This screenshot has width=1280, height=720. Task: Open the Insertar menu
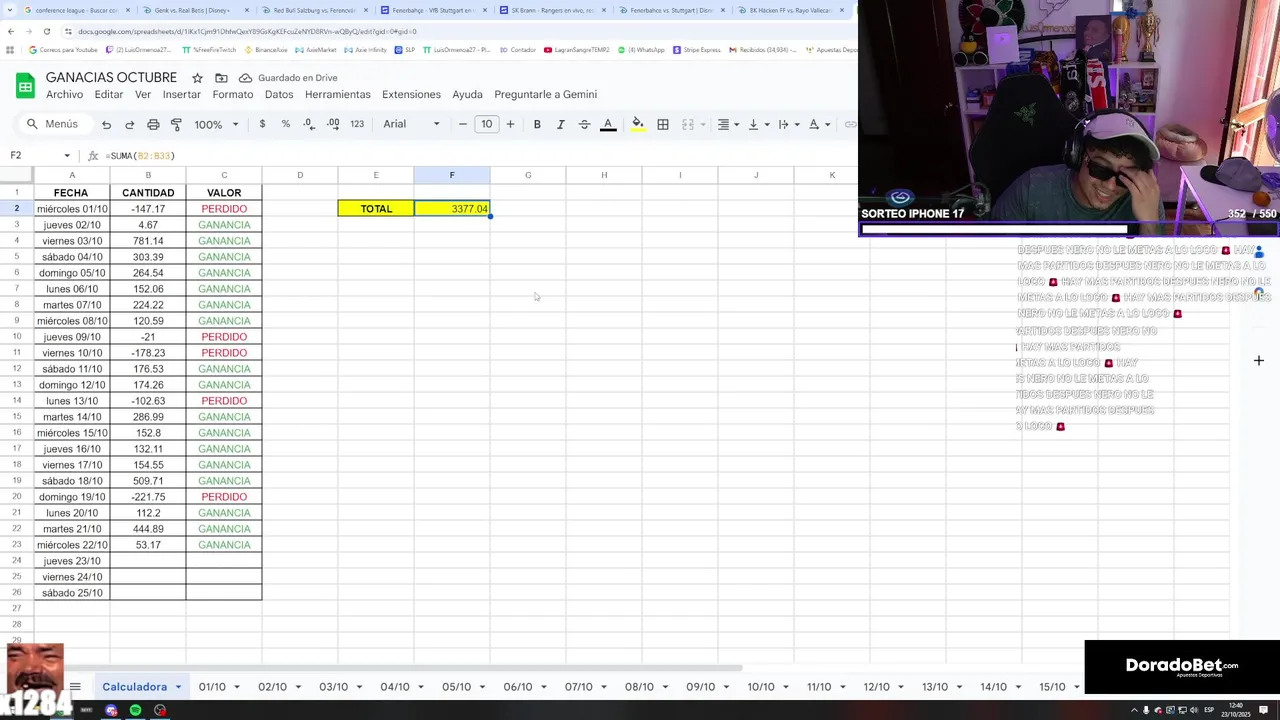click(x=182, y=94)
